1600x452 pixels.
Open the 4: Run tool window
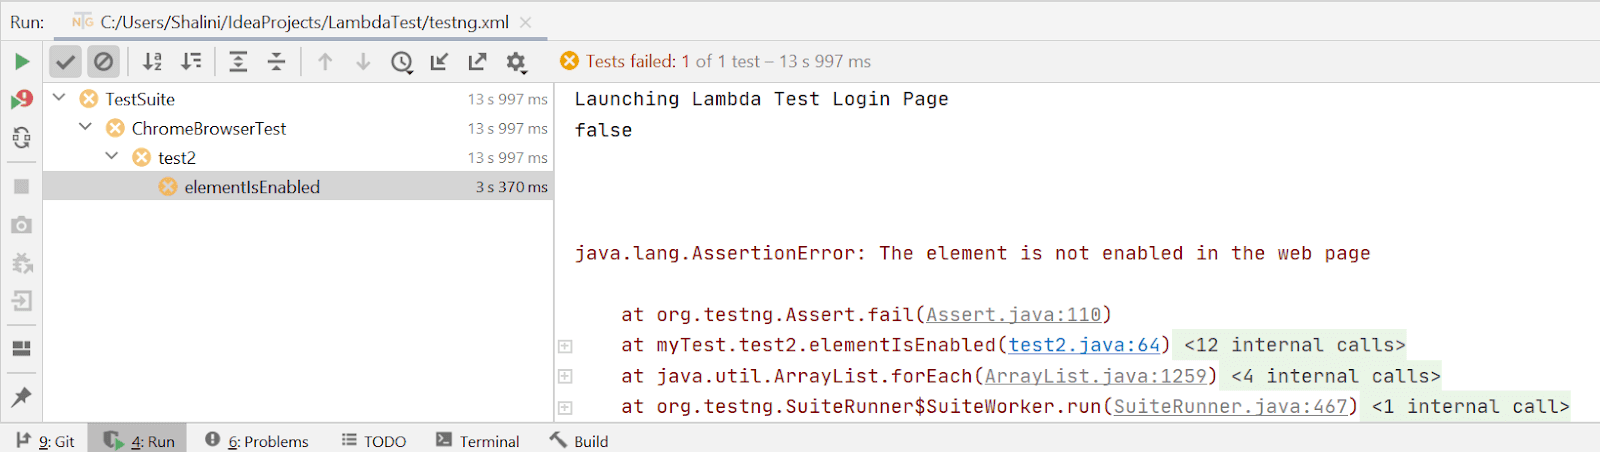coord(138,441)
